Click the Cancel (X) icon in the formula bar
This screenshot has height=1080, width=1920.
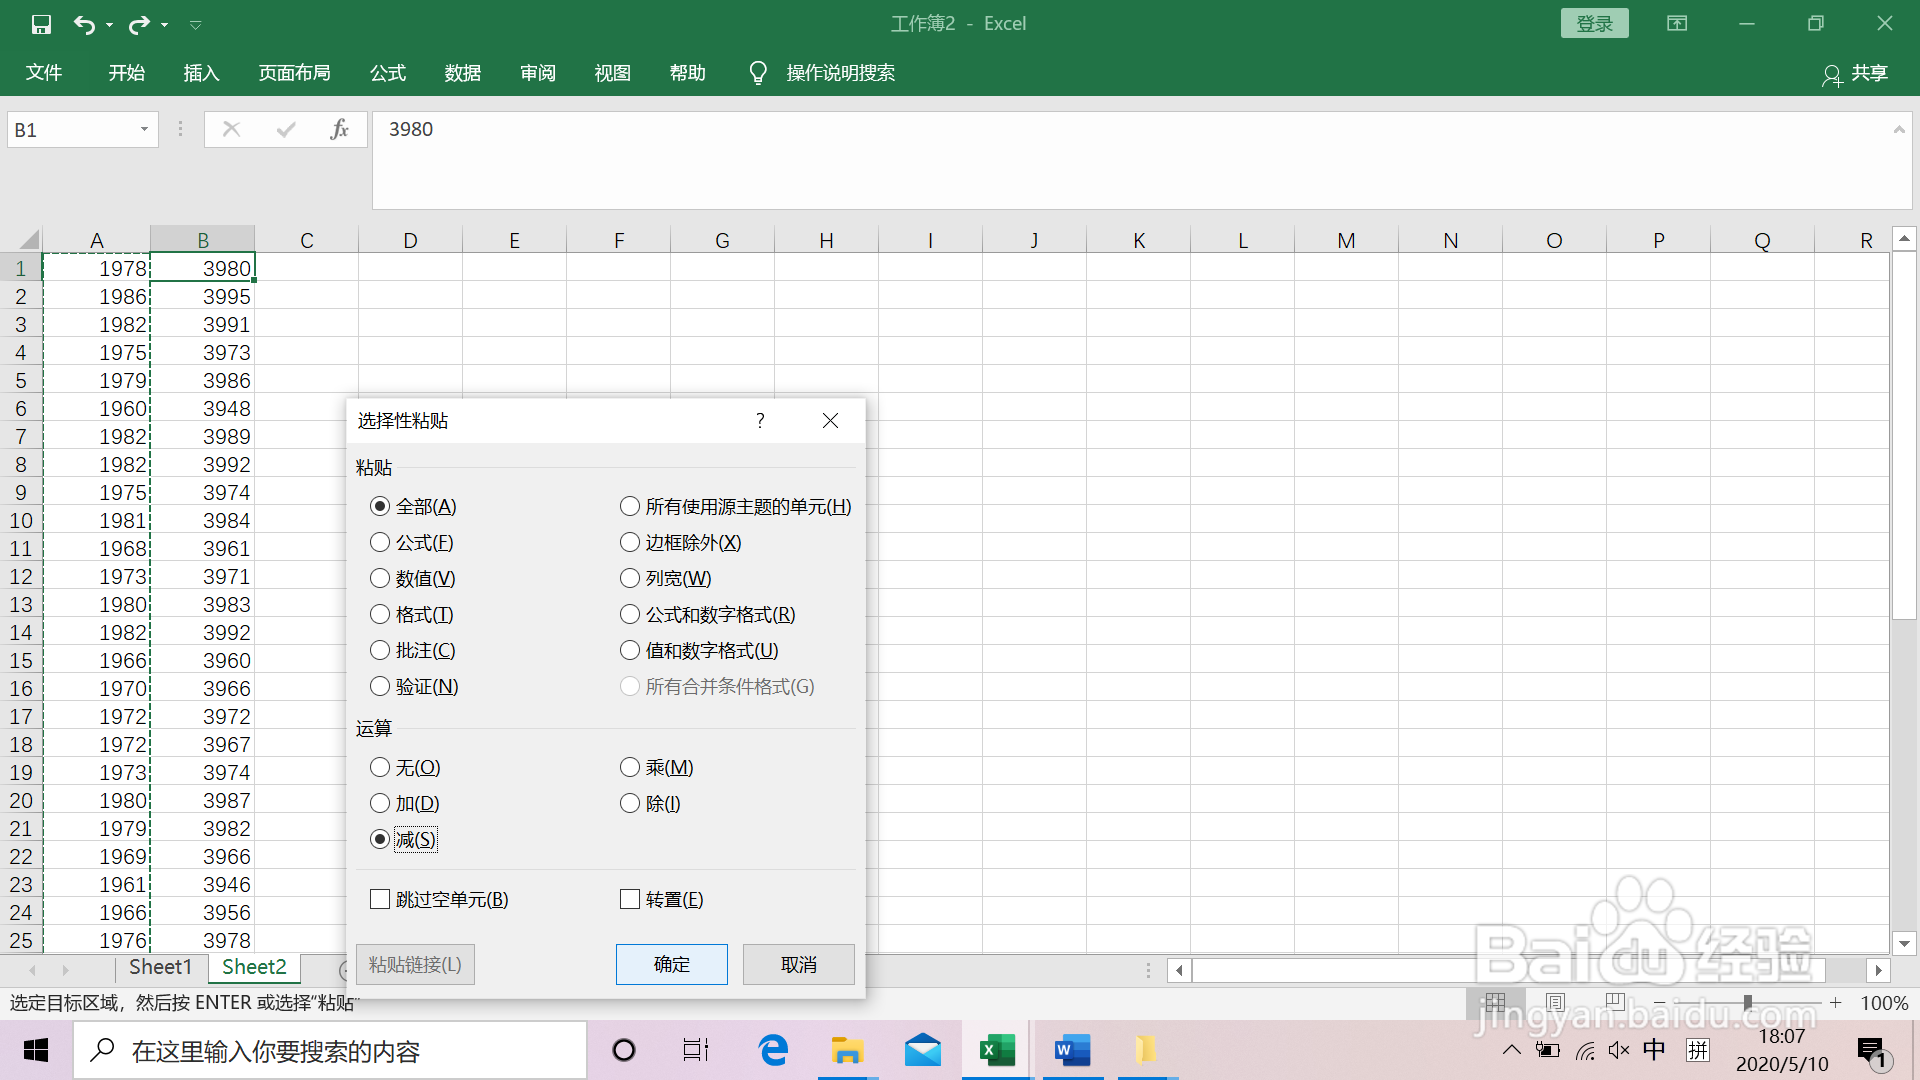231,128
